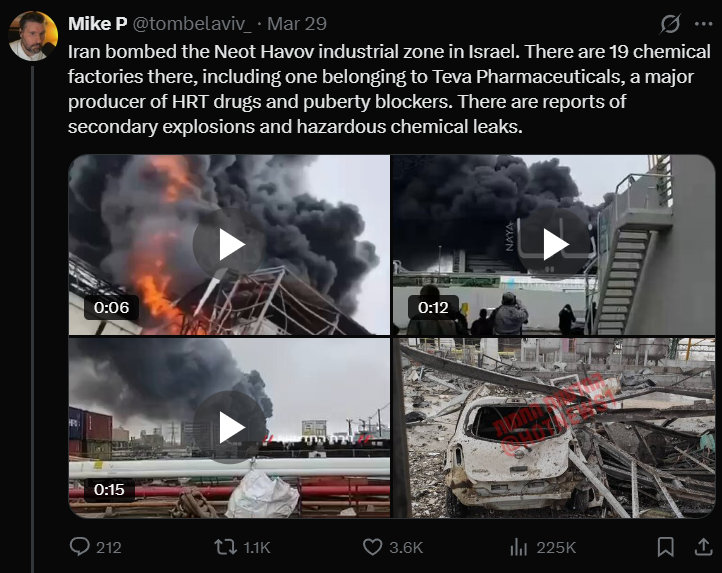Image resolution: width=722 pixels, height=573 pixels.
Task: Play the 0:15 shipping containers video
Action: tap(229, 428)
